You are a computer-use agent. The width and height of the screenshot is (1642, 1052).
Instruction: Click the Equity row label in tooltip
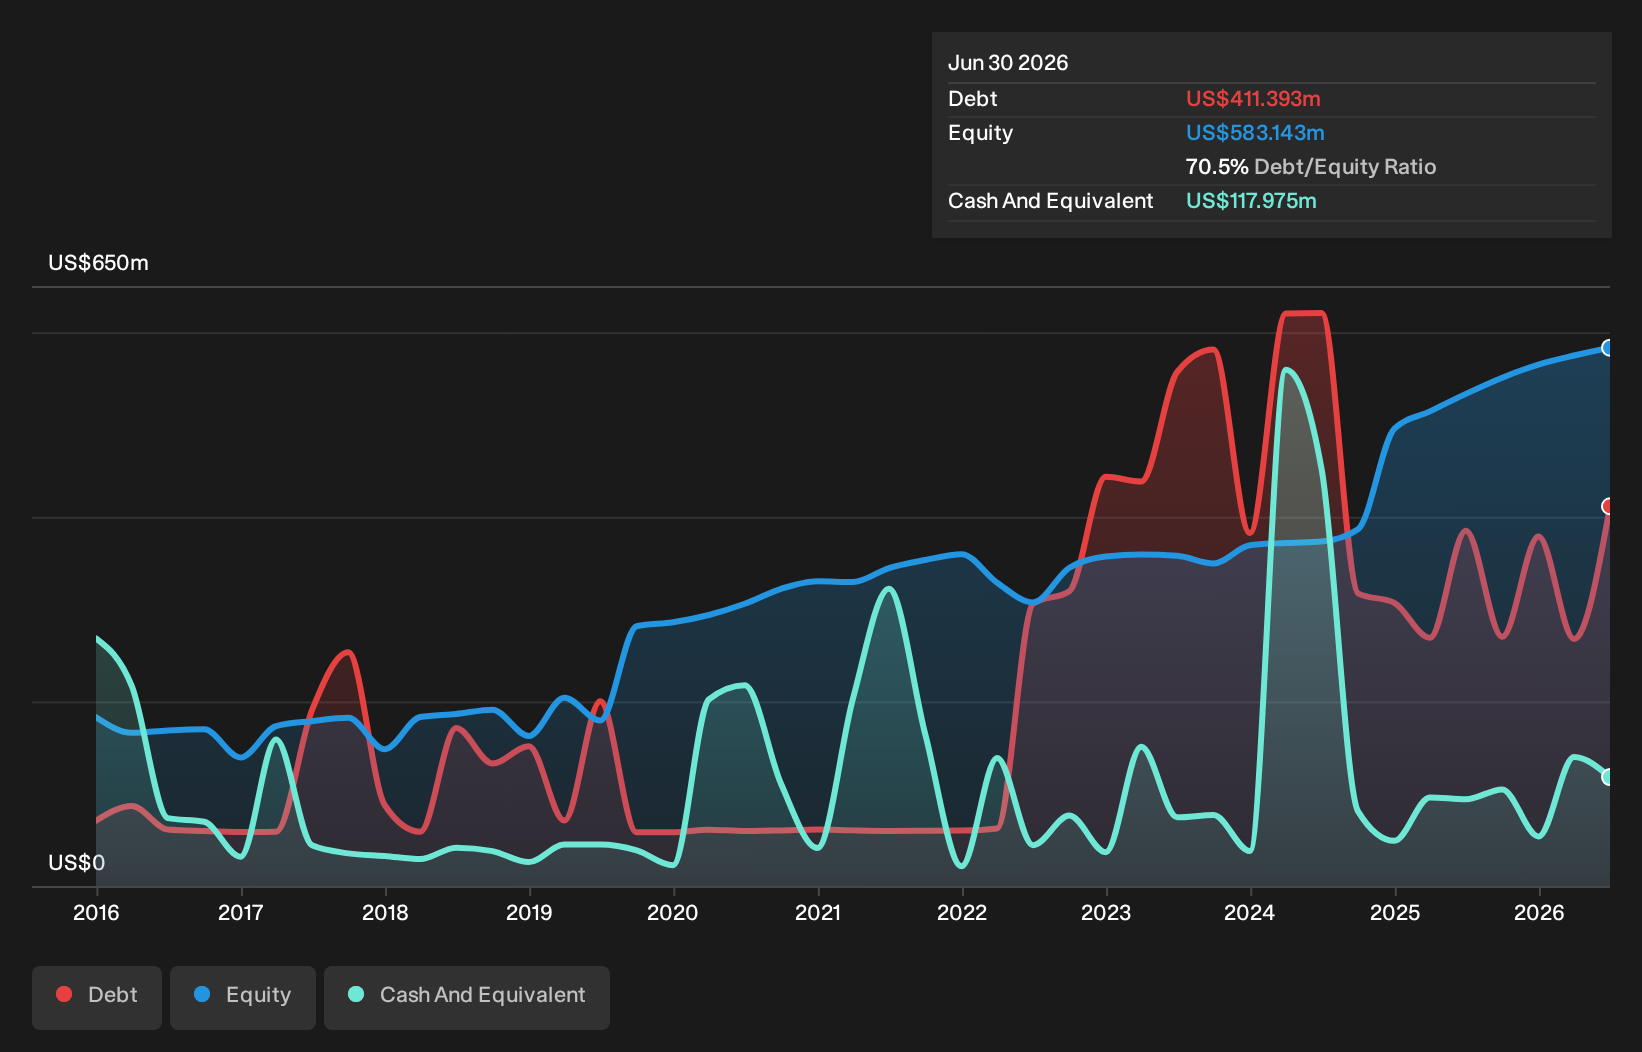click(x=980, y=133)
